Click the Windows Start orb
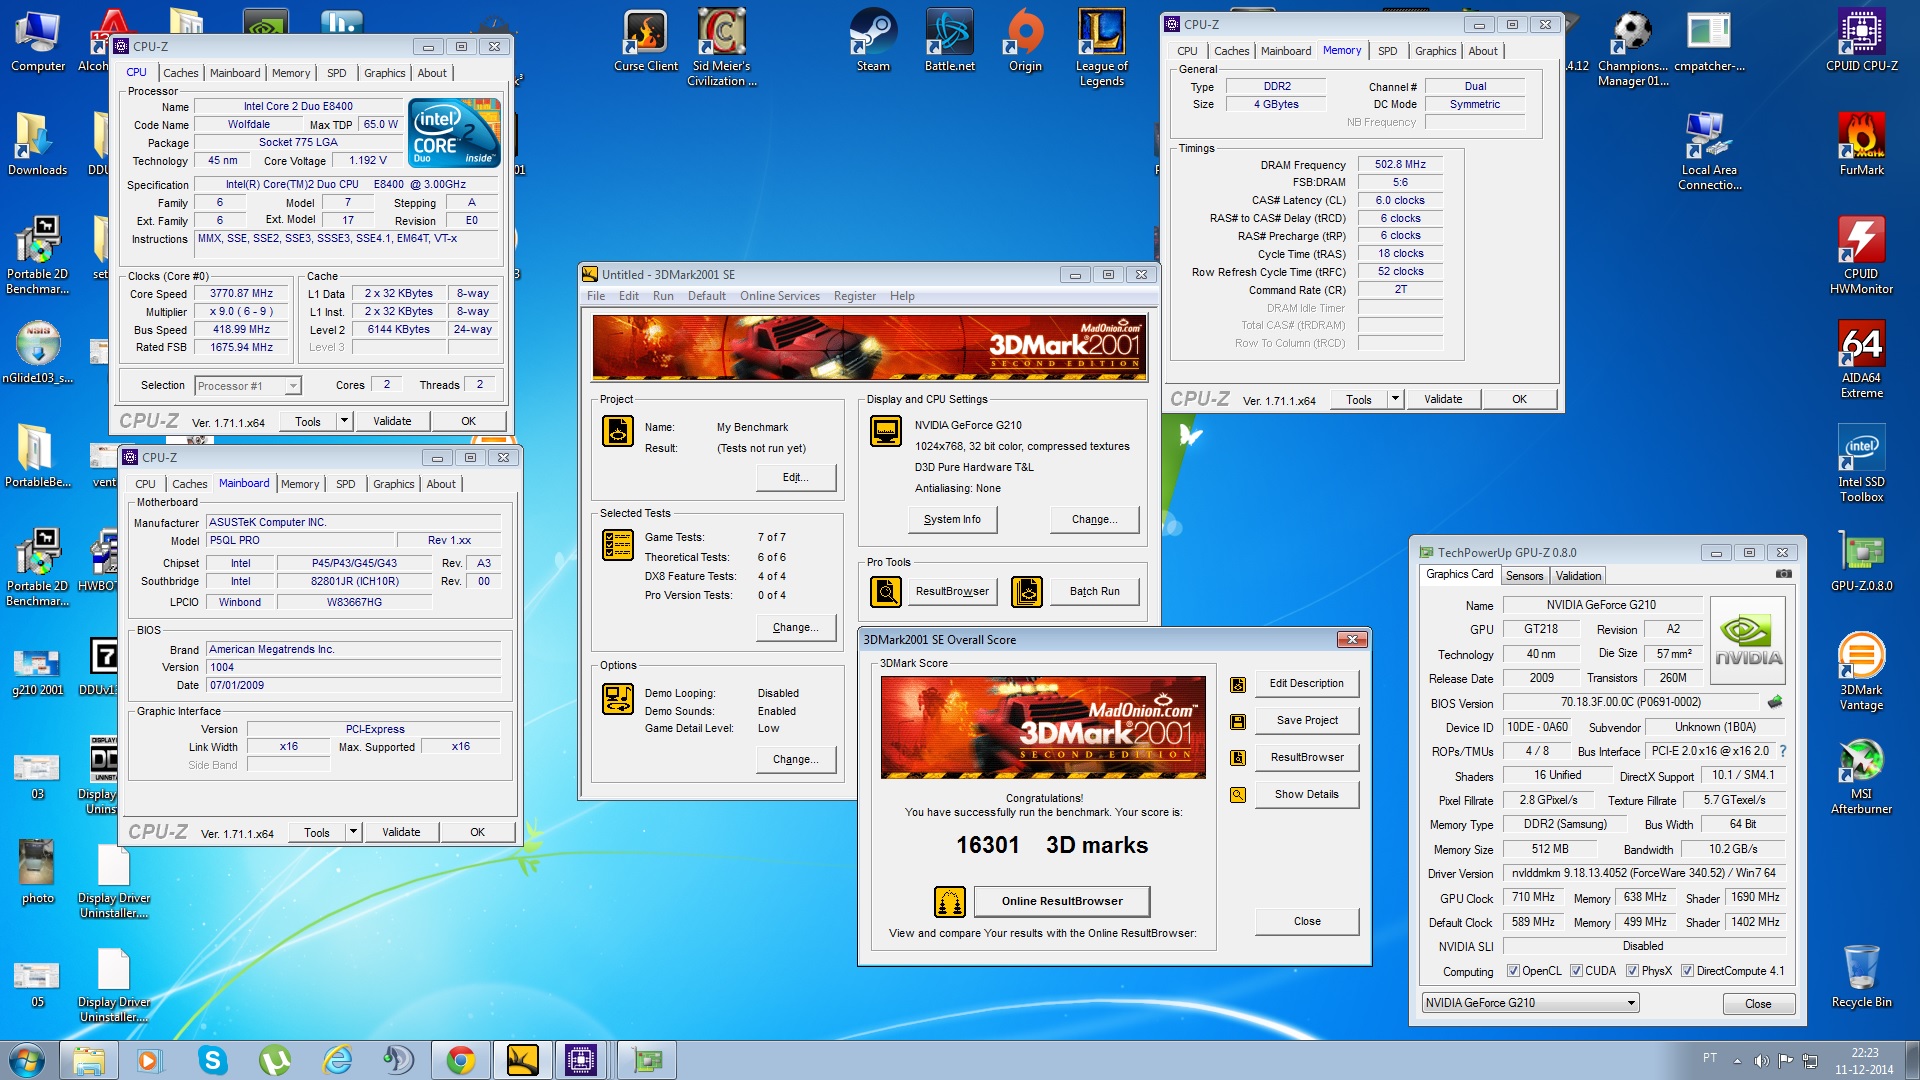The height and width of the screenshot is (1080, 1920). [x=27, y=1059]
